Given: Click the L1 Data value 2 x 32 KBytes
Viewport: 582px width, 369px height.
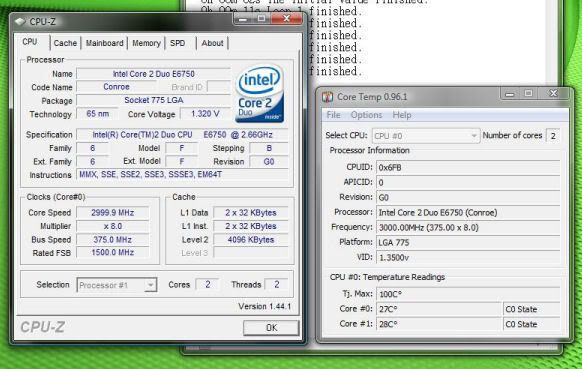Looking at the screenshot, I should (251, 213).
